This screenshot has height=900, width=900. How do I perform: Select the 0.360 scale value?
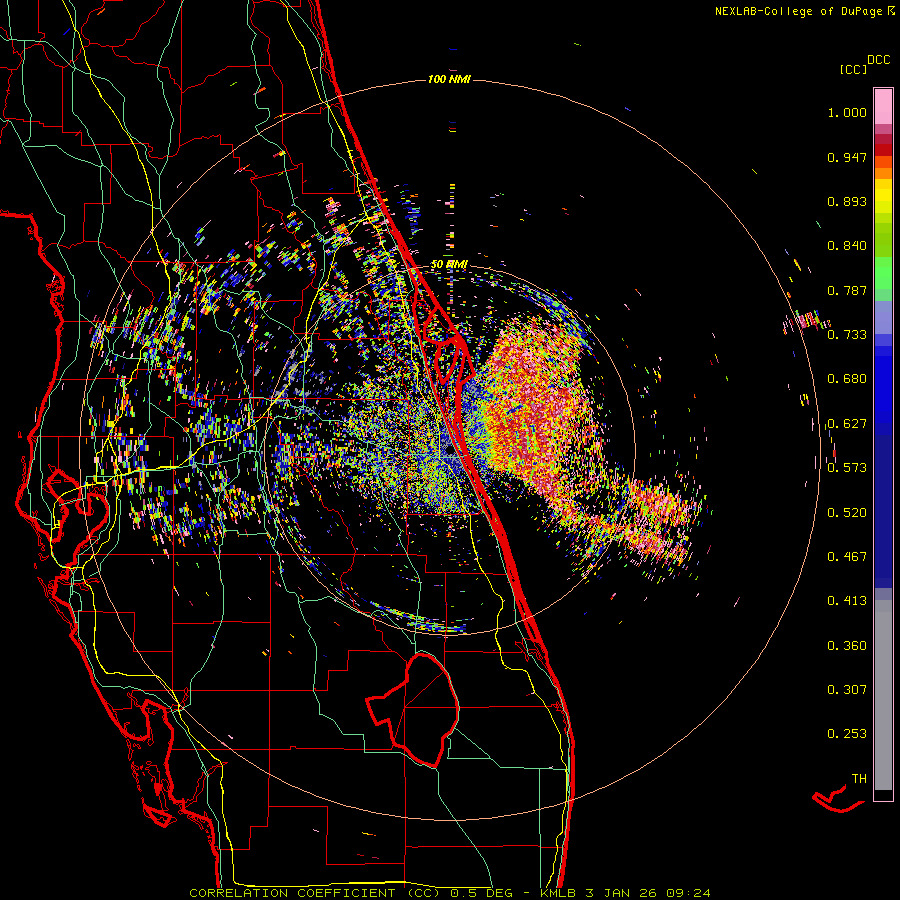847,646
